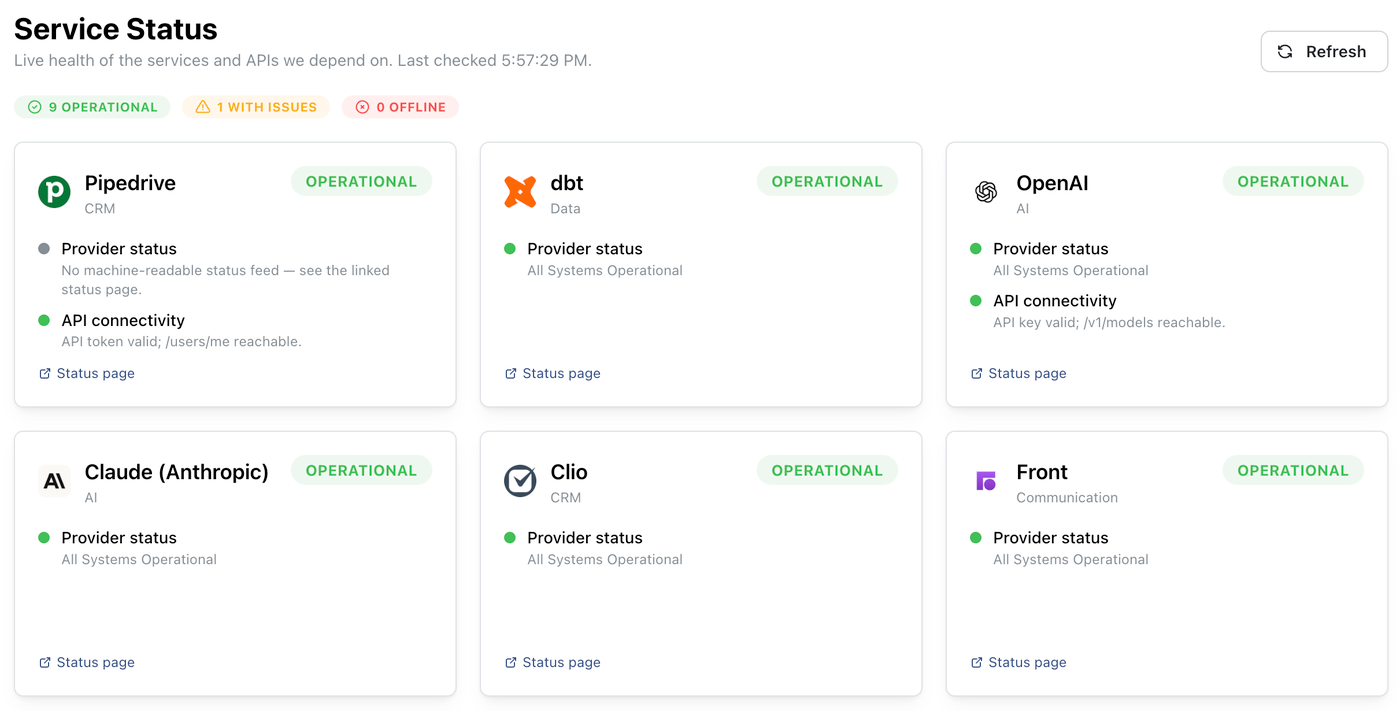Open the Claude (Anthropic) Status page link
1400x711 pixels.
click(87, 663)
